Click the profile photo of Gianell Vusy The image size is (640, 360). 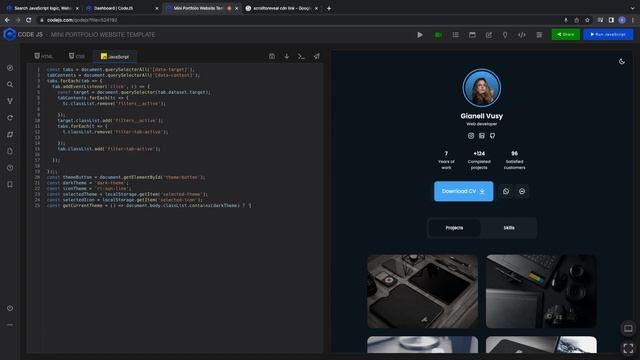(x=482, y=88)
